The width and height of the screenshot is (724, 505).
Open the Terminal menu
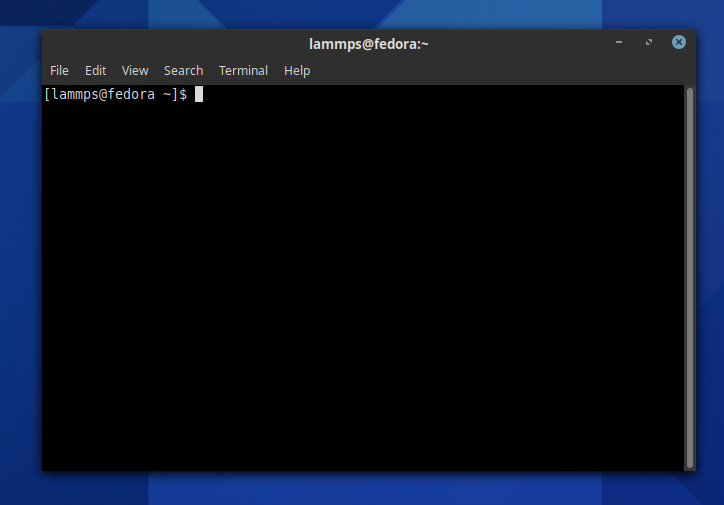[x=243, y=71]
